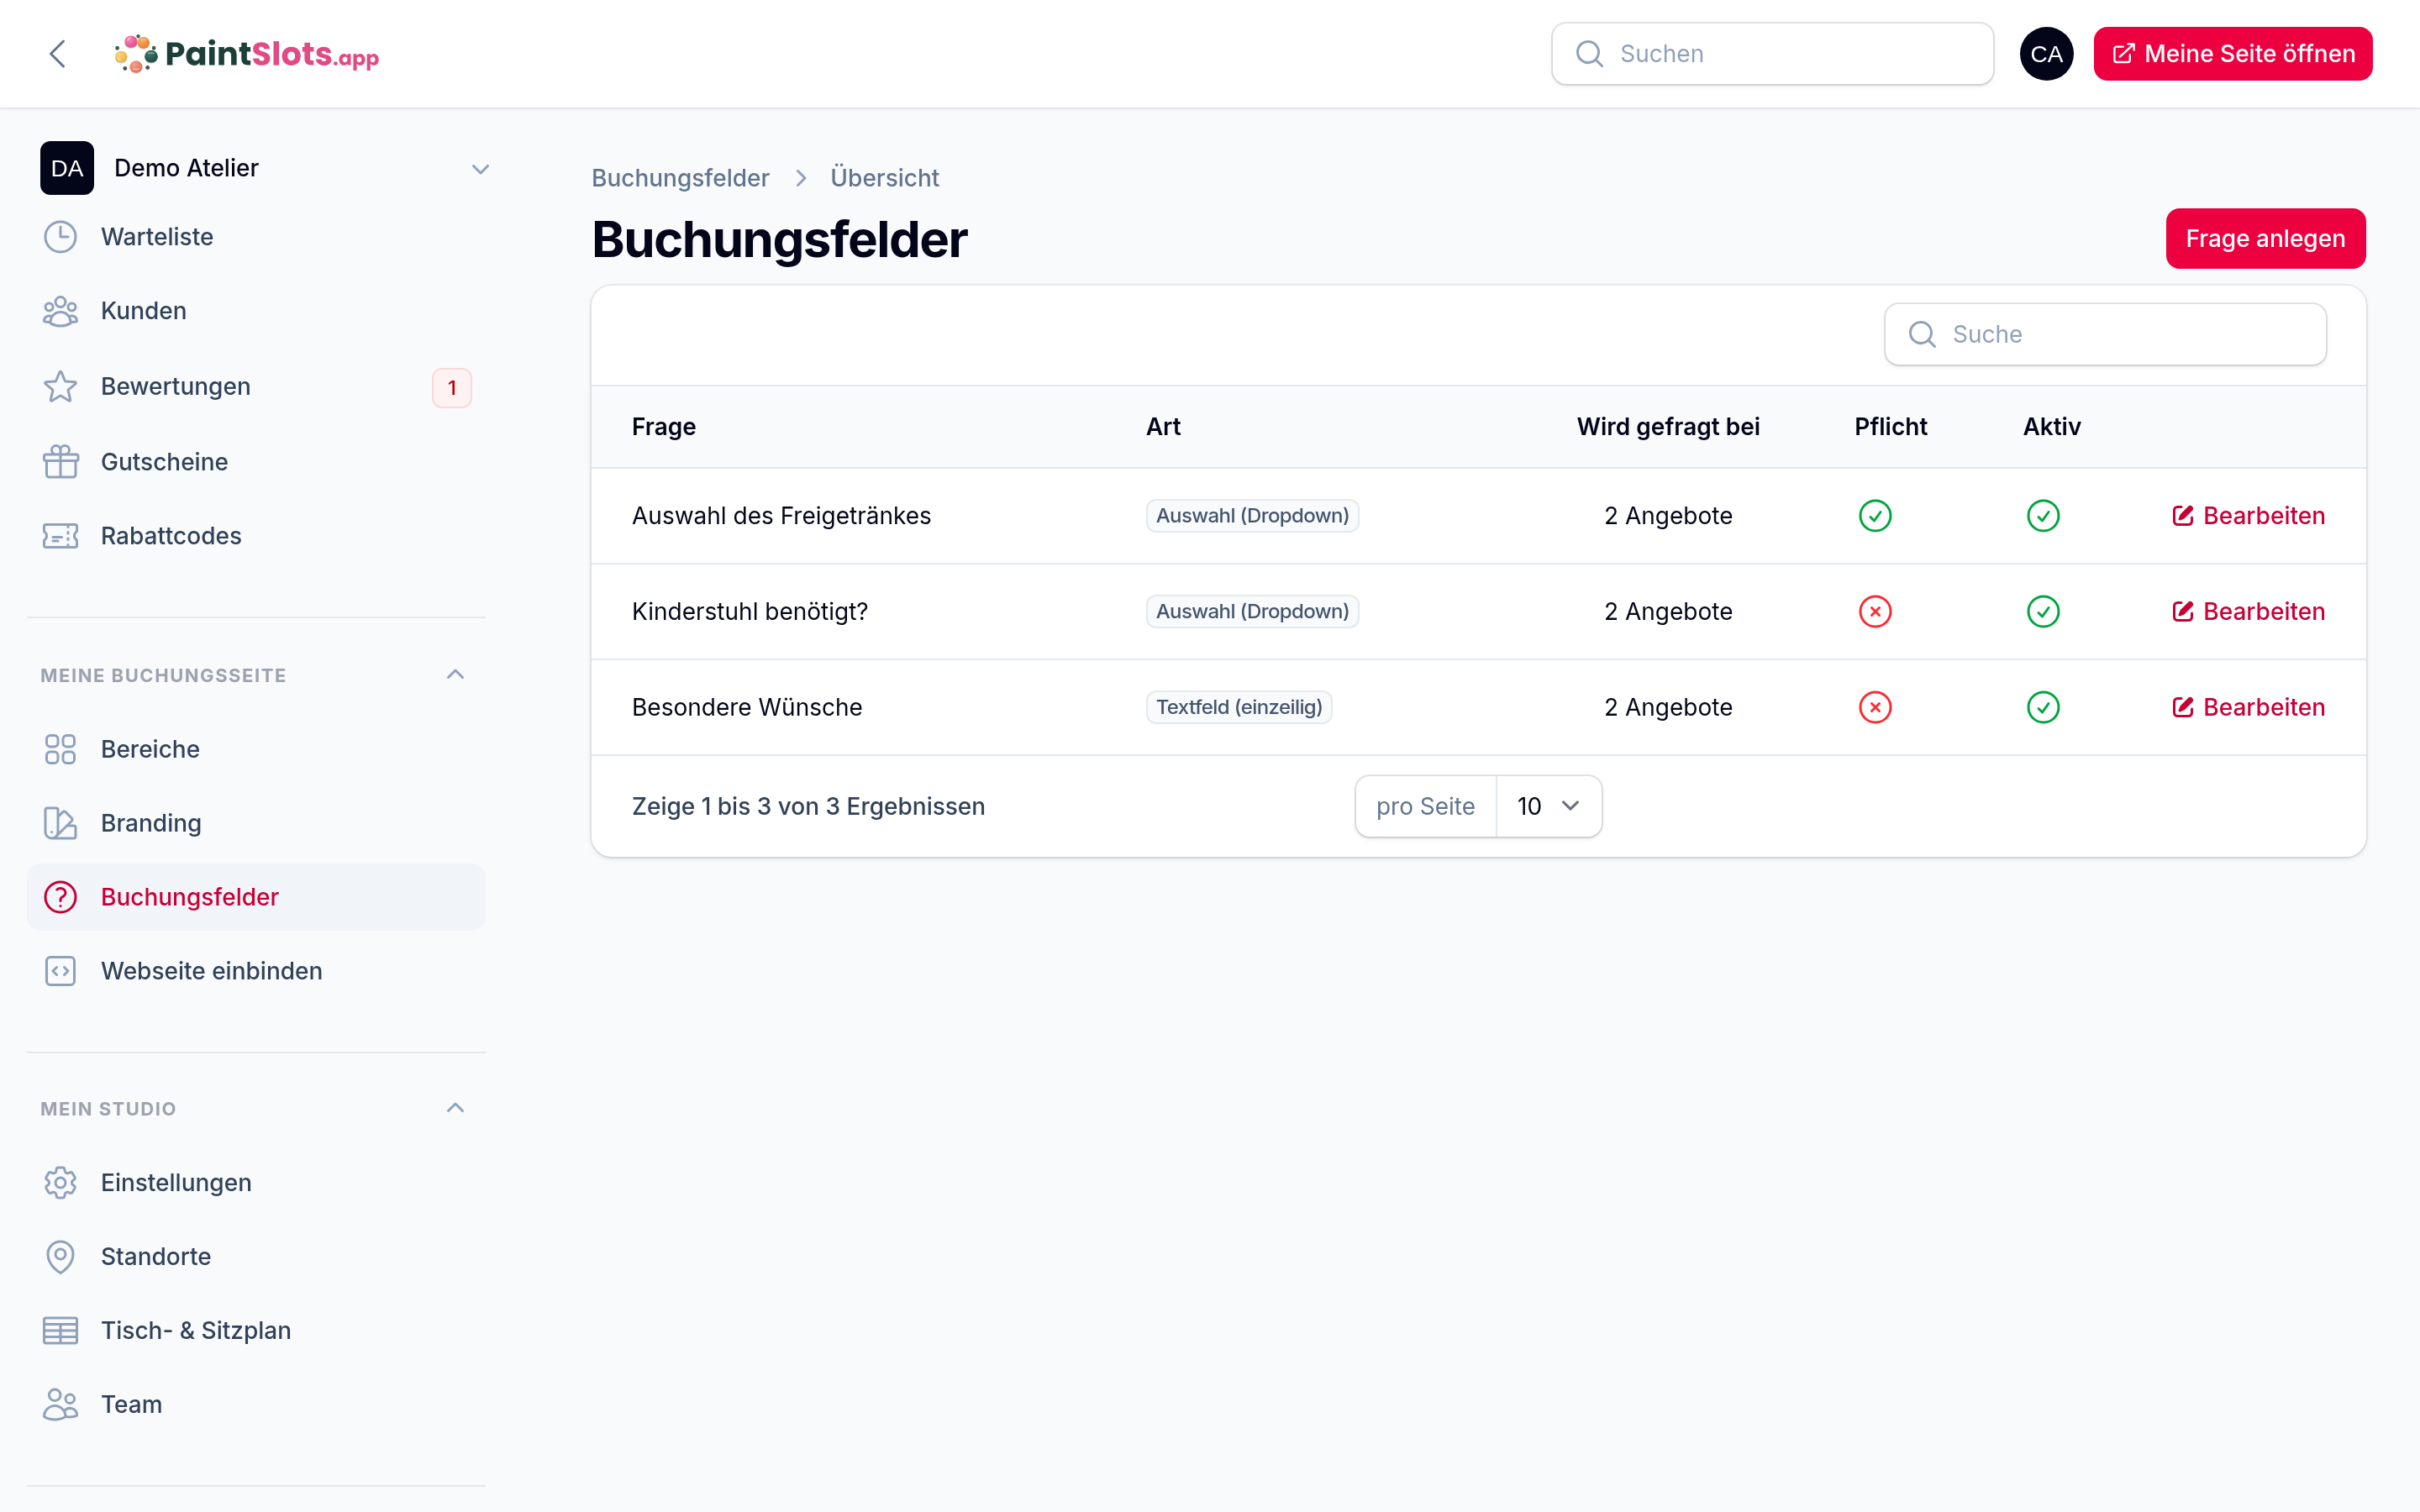Click the Einstellungen gear icon

(60, 1182)
